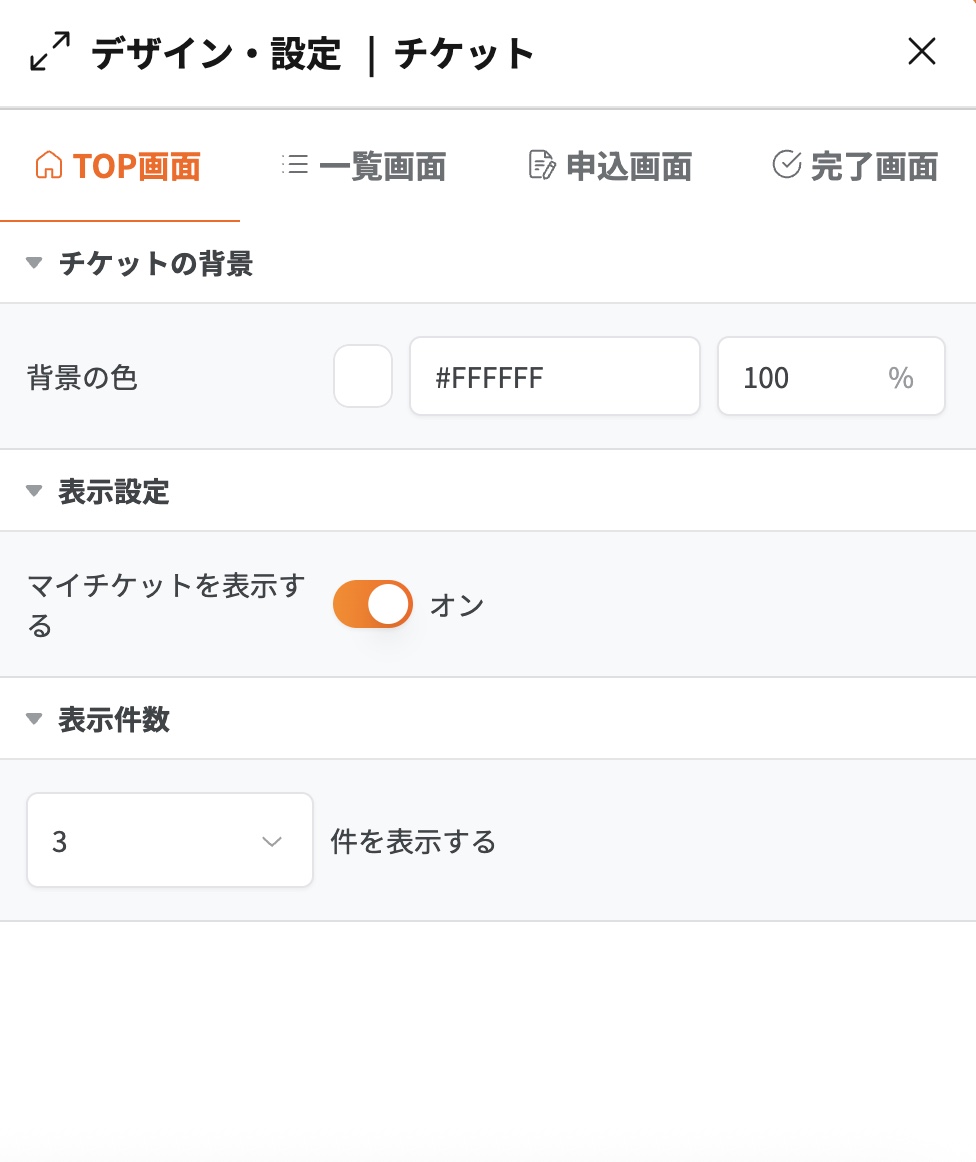Click the home icon on TOP画面 tab
This screenshot has height=1162, width=976.
pos(48,165)
